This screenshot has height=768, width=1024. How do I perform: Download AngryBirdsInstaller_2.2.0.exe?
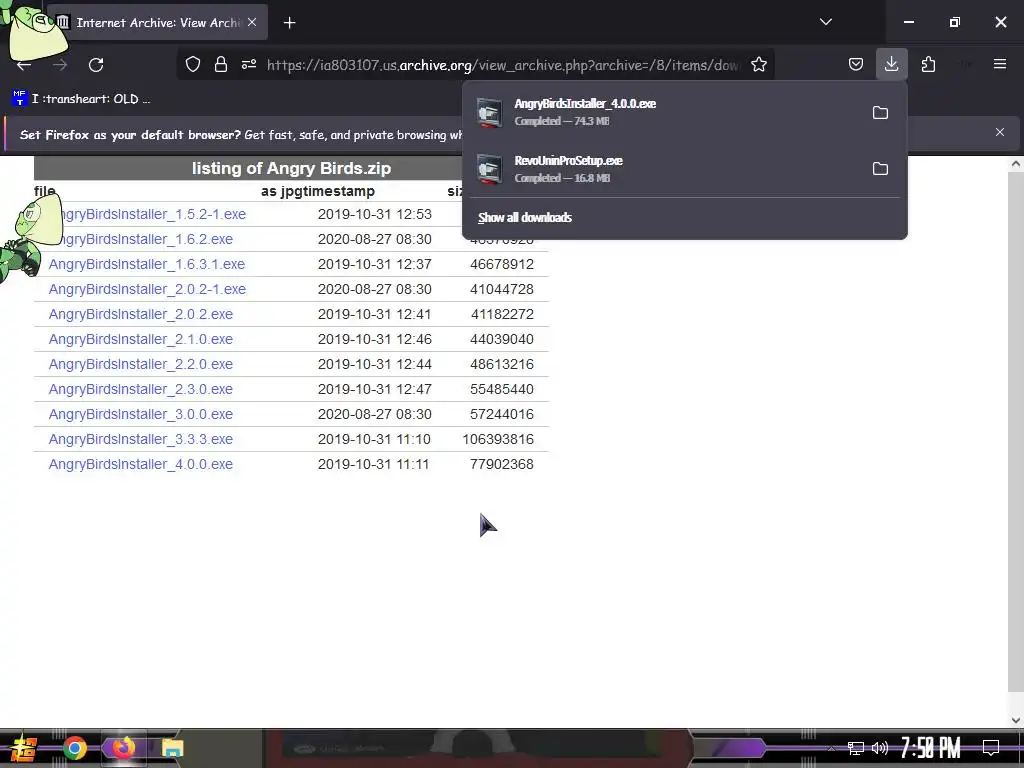tap(140, 364)
